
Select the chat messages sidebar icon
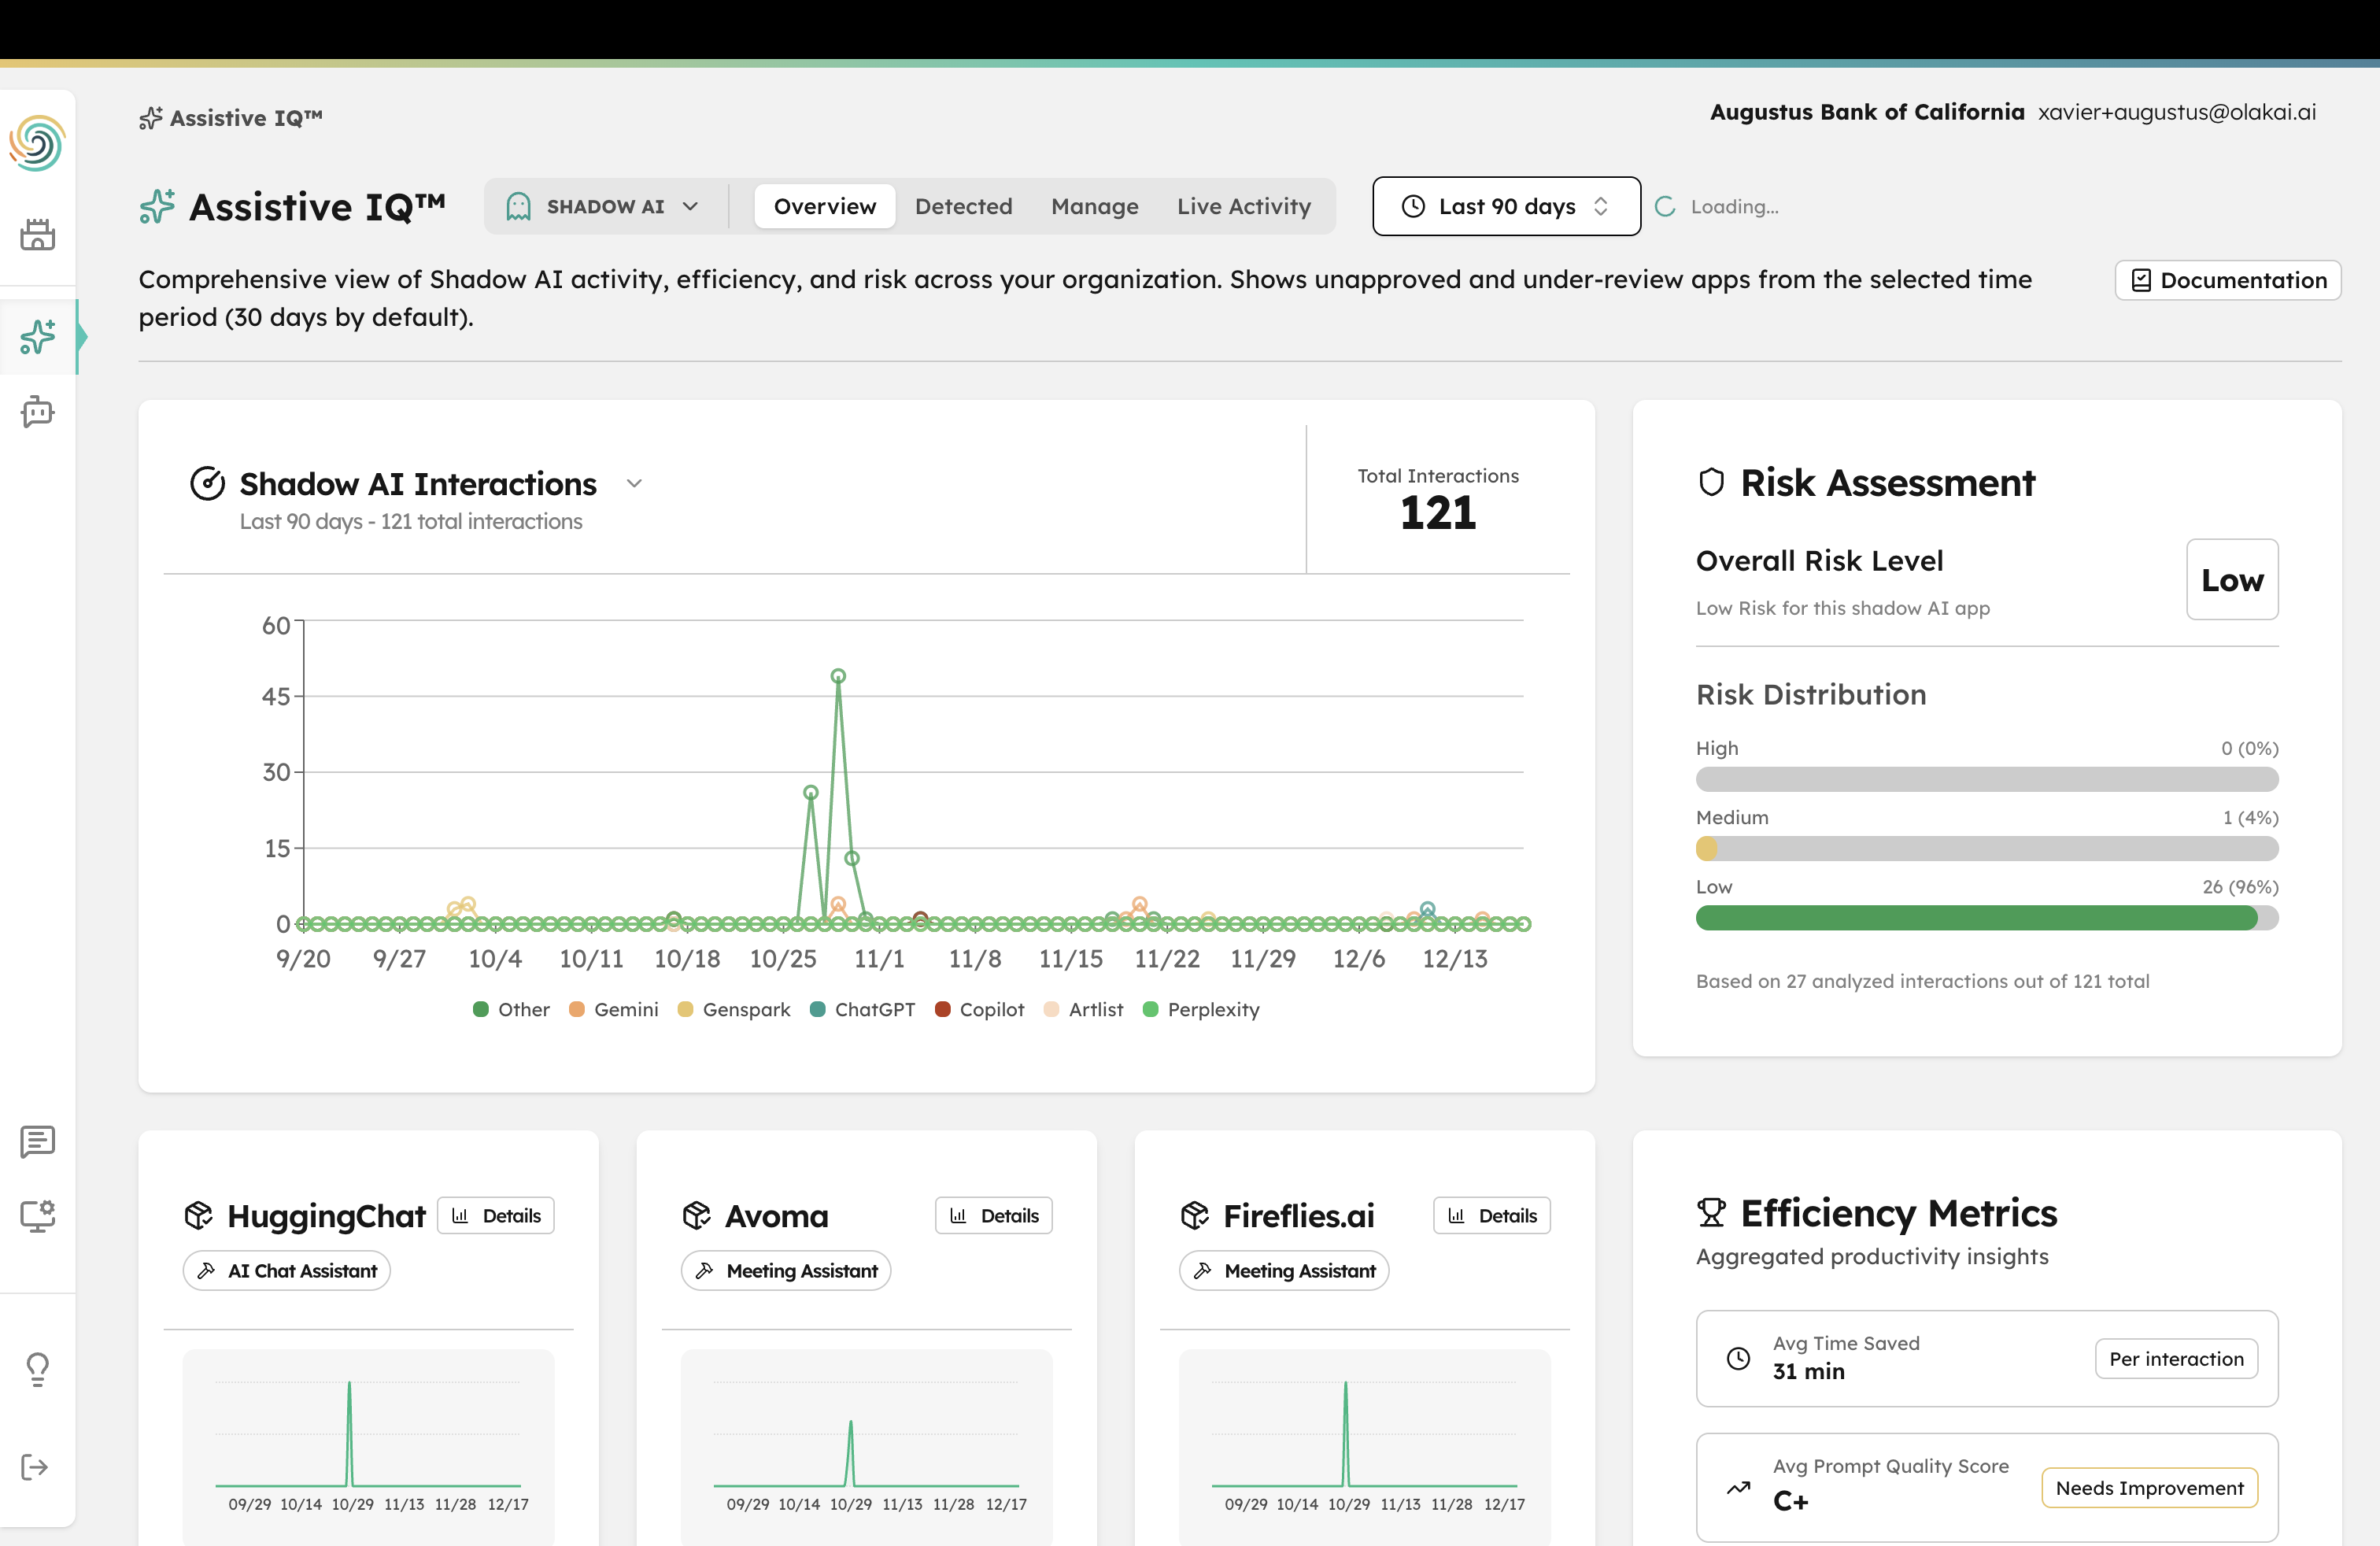[37, 1141]
